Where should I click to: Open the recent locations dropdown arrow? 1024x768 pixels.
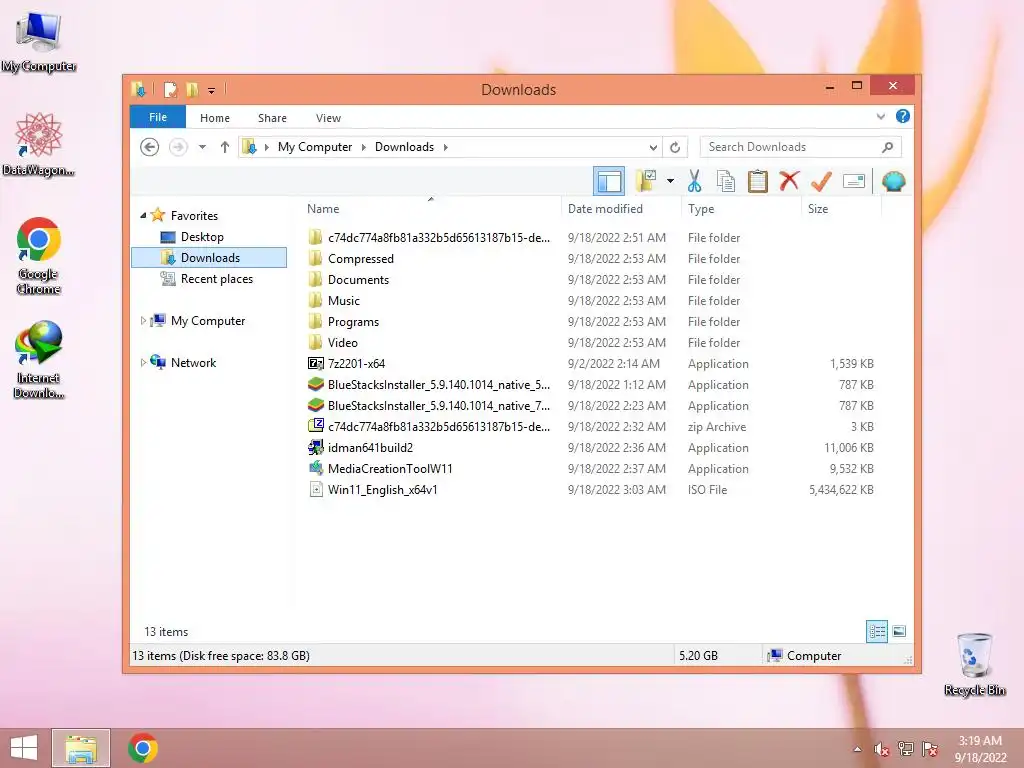202,147
